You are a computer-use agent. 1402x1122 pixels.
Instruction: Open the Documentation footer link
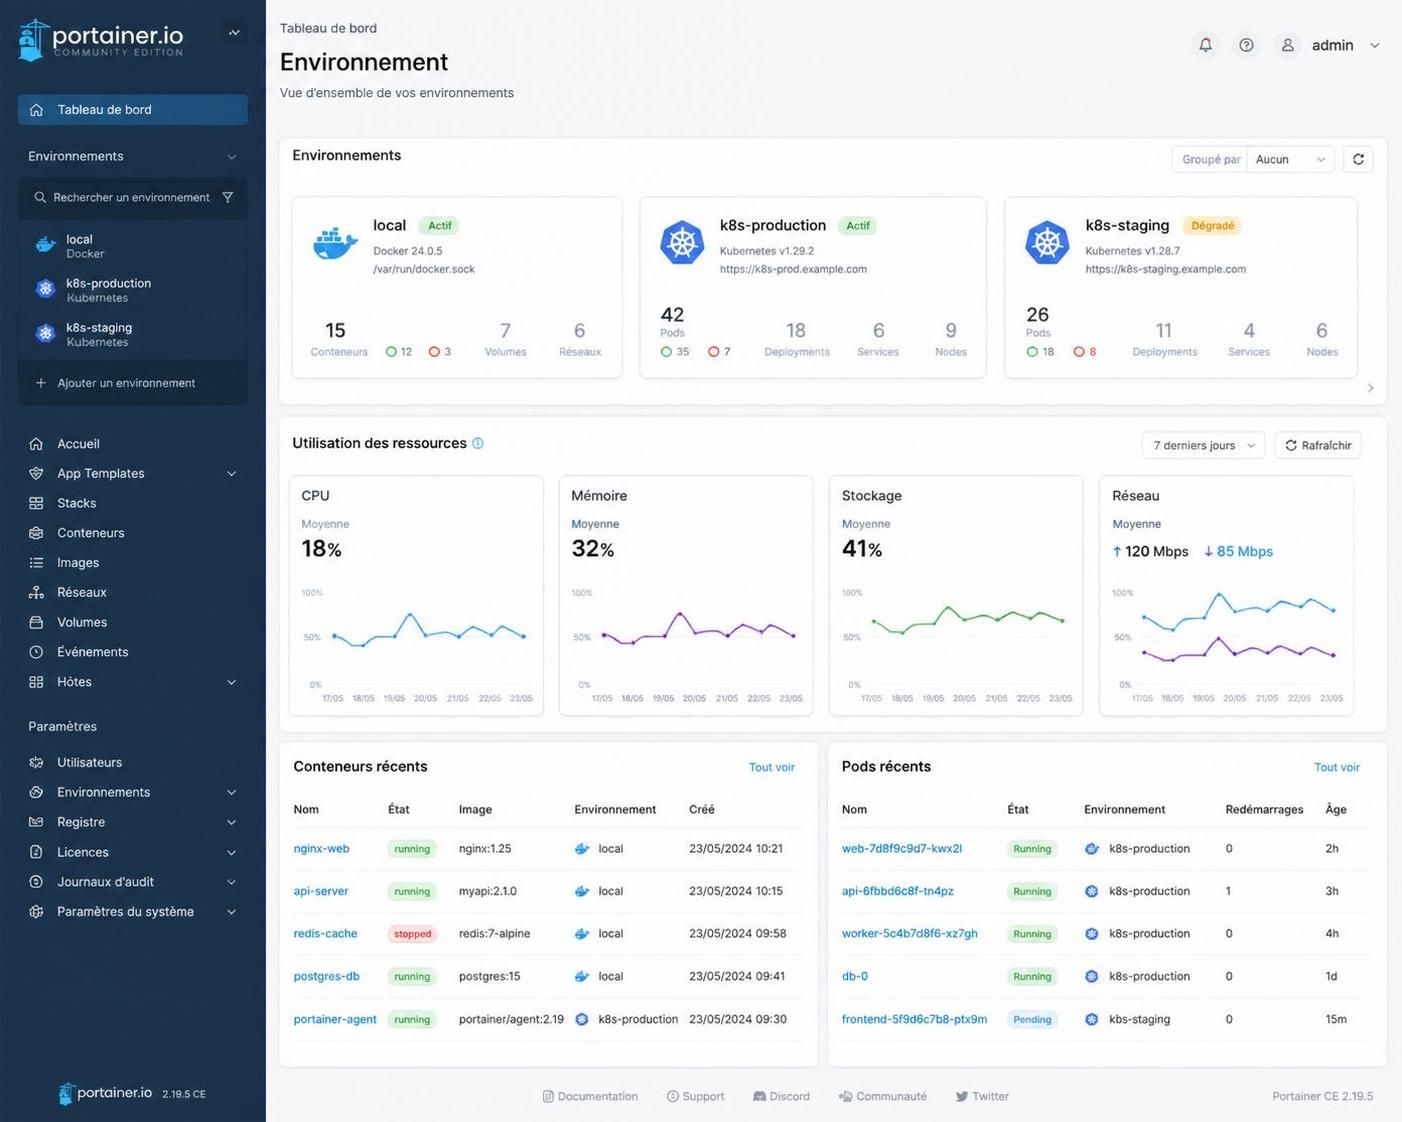point(590,1097)
